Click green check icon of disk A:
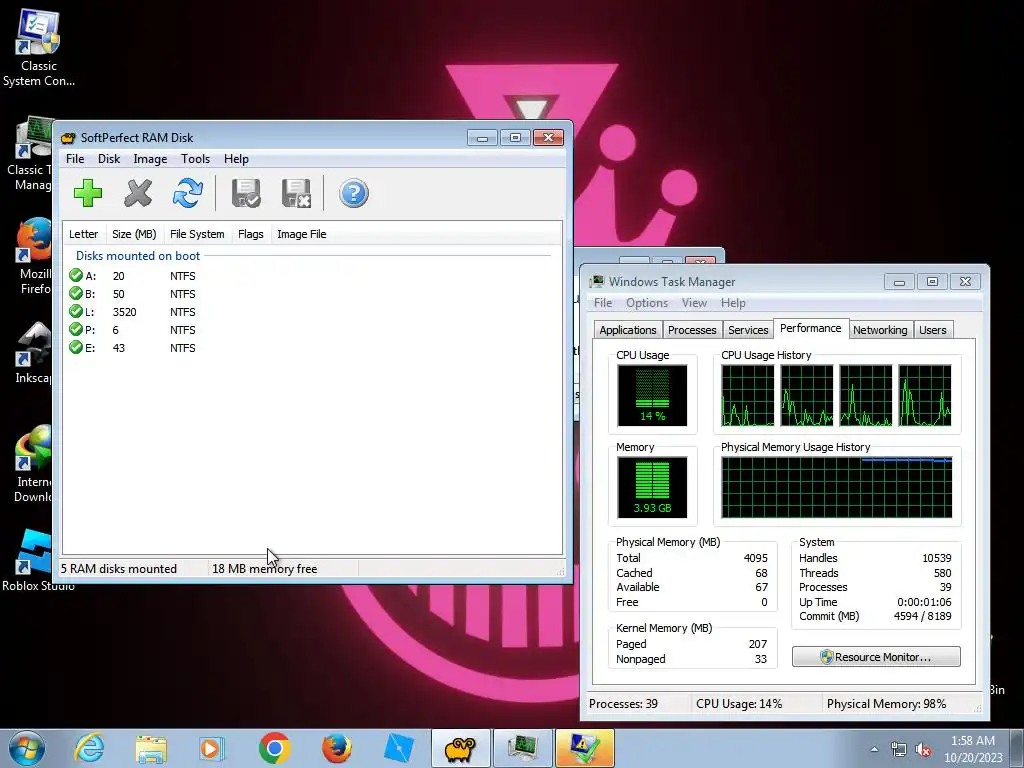 [76, 276]
